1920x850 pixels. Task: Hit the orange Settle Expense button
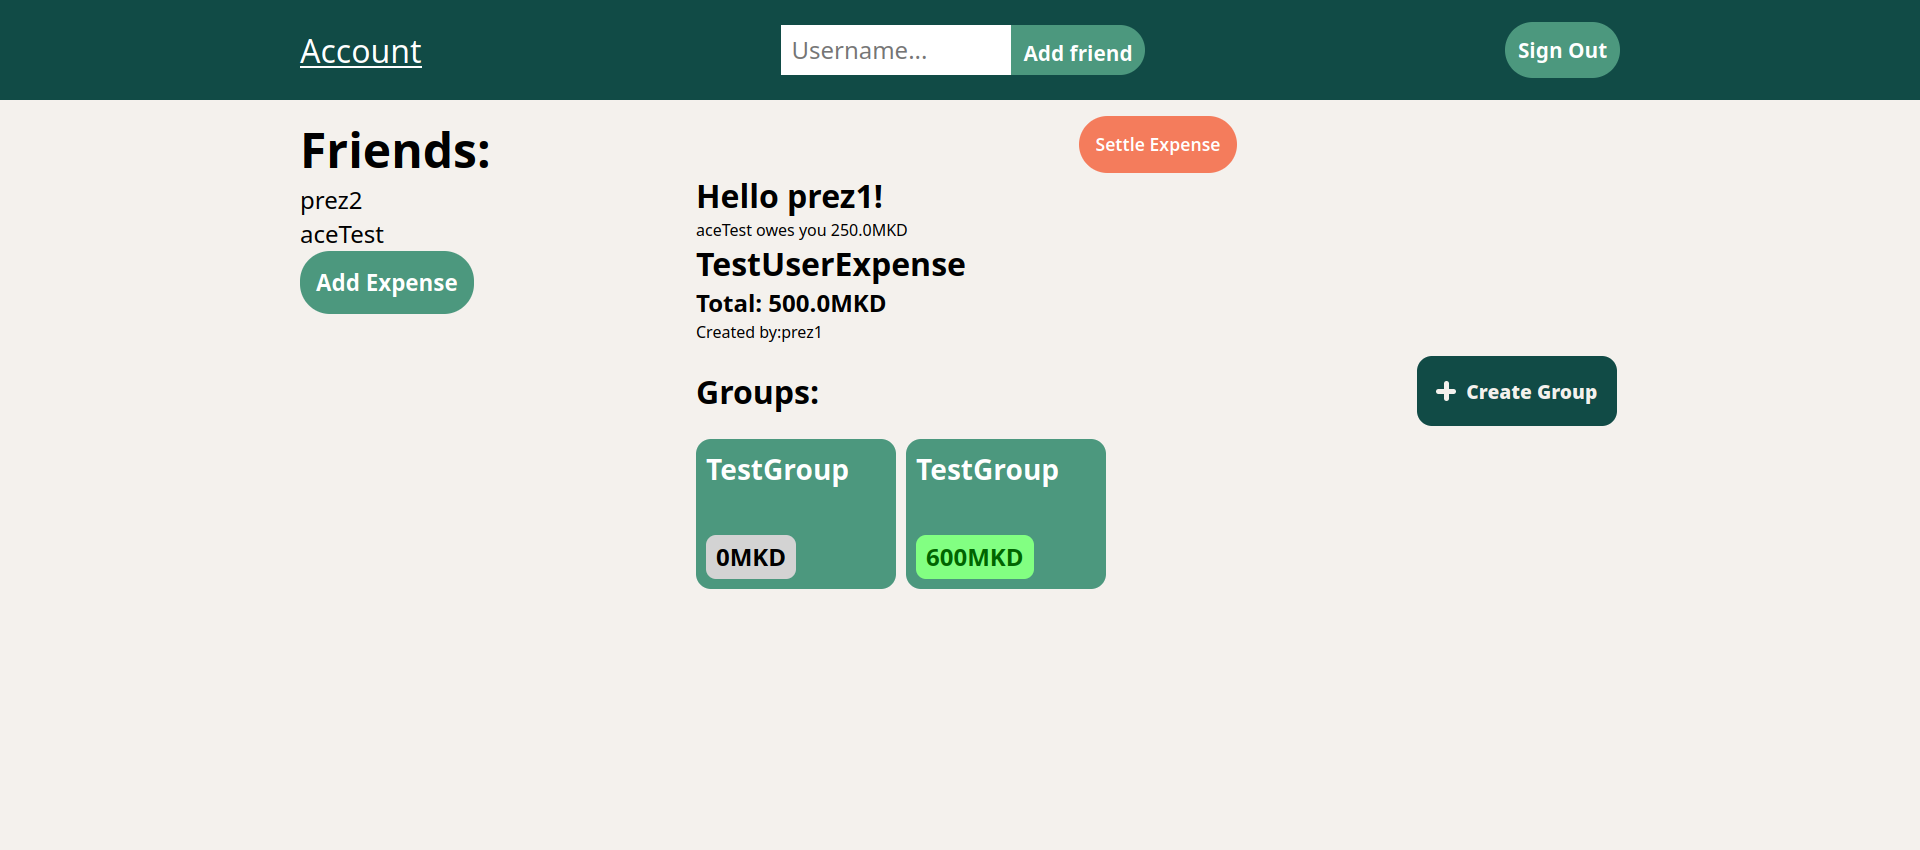coord(1157,145)
